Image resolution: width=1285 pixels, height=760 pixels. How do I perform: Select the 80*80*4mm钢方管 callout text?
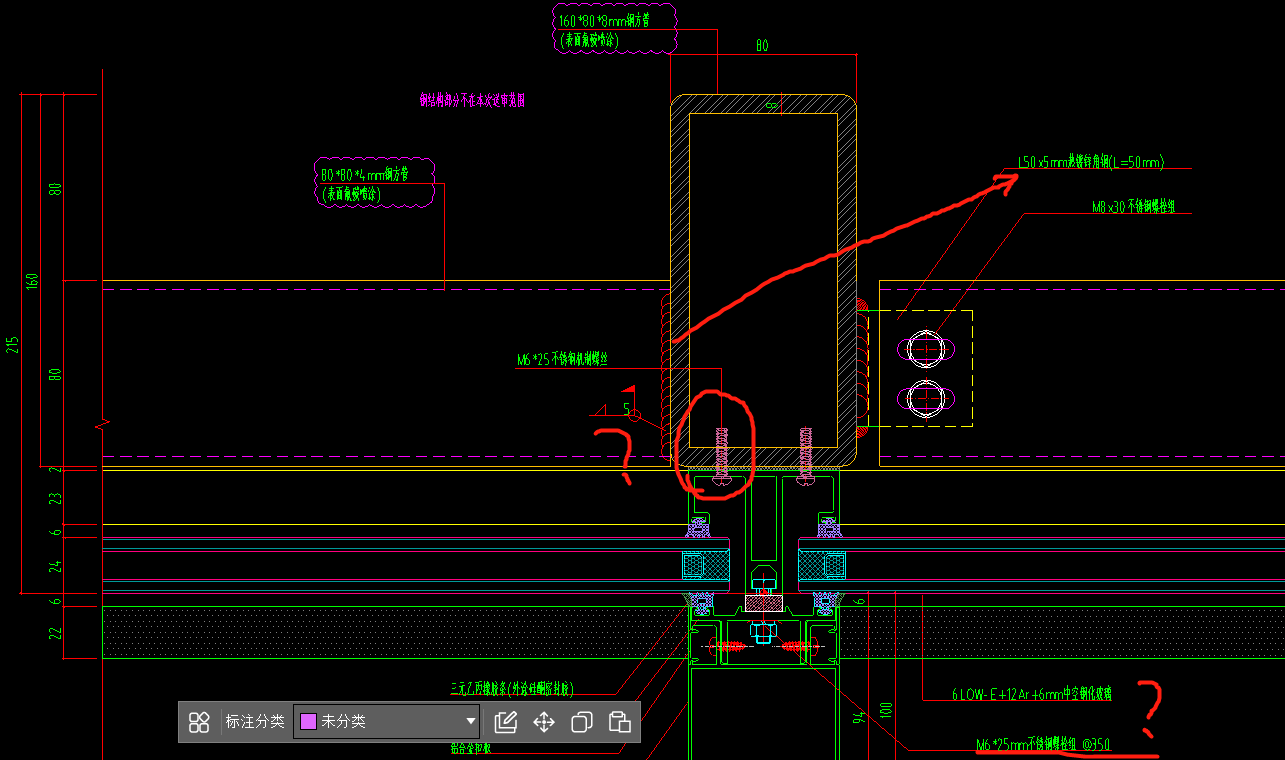366,174
